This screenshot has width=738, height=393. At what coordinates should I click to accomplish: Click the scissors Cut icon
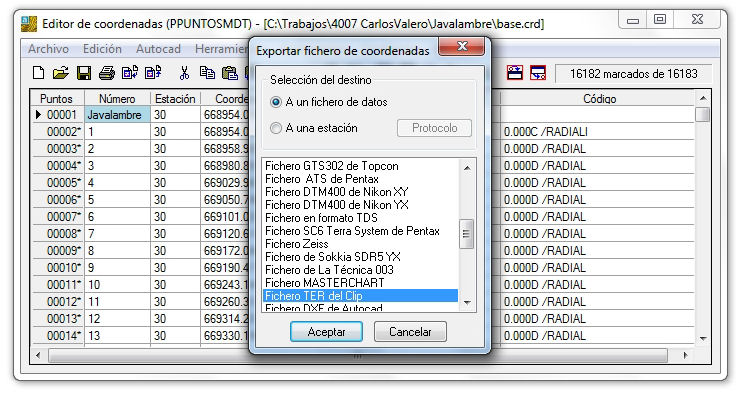[x=184, y=72]
